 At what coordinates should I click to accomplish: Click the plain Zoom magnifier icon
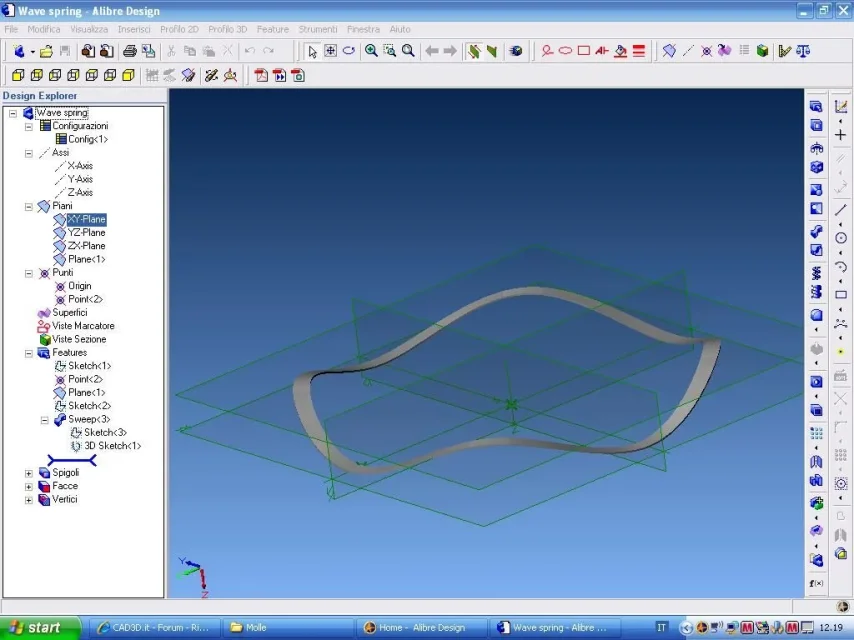408,51
